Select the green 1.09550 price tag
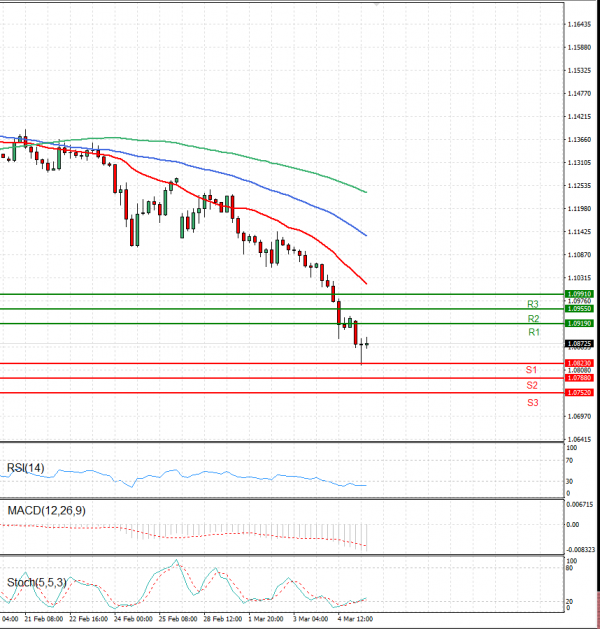 (x=579, y=308)
